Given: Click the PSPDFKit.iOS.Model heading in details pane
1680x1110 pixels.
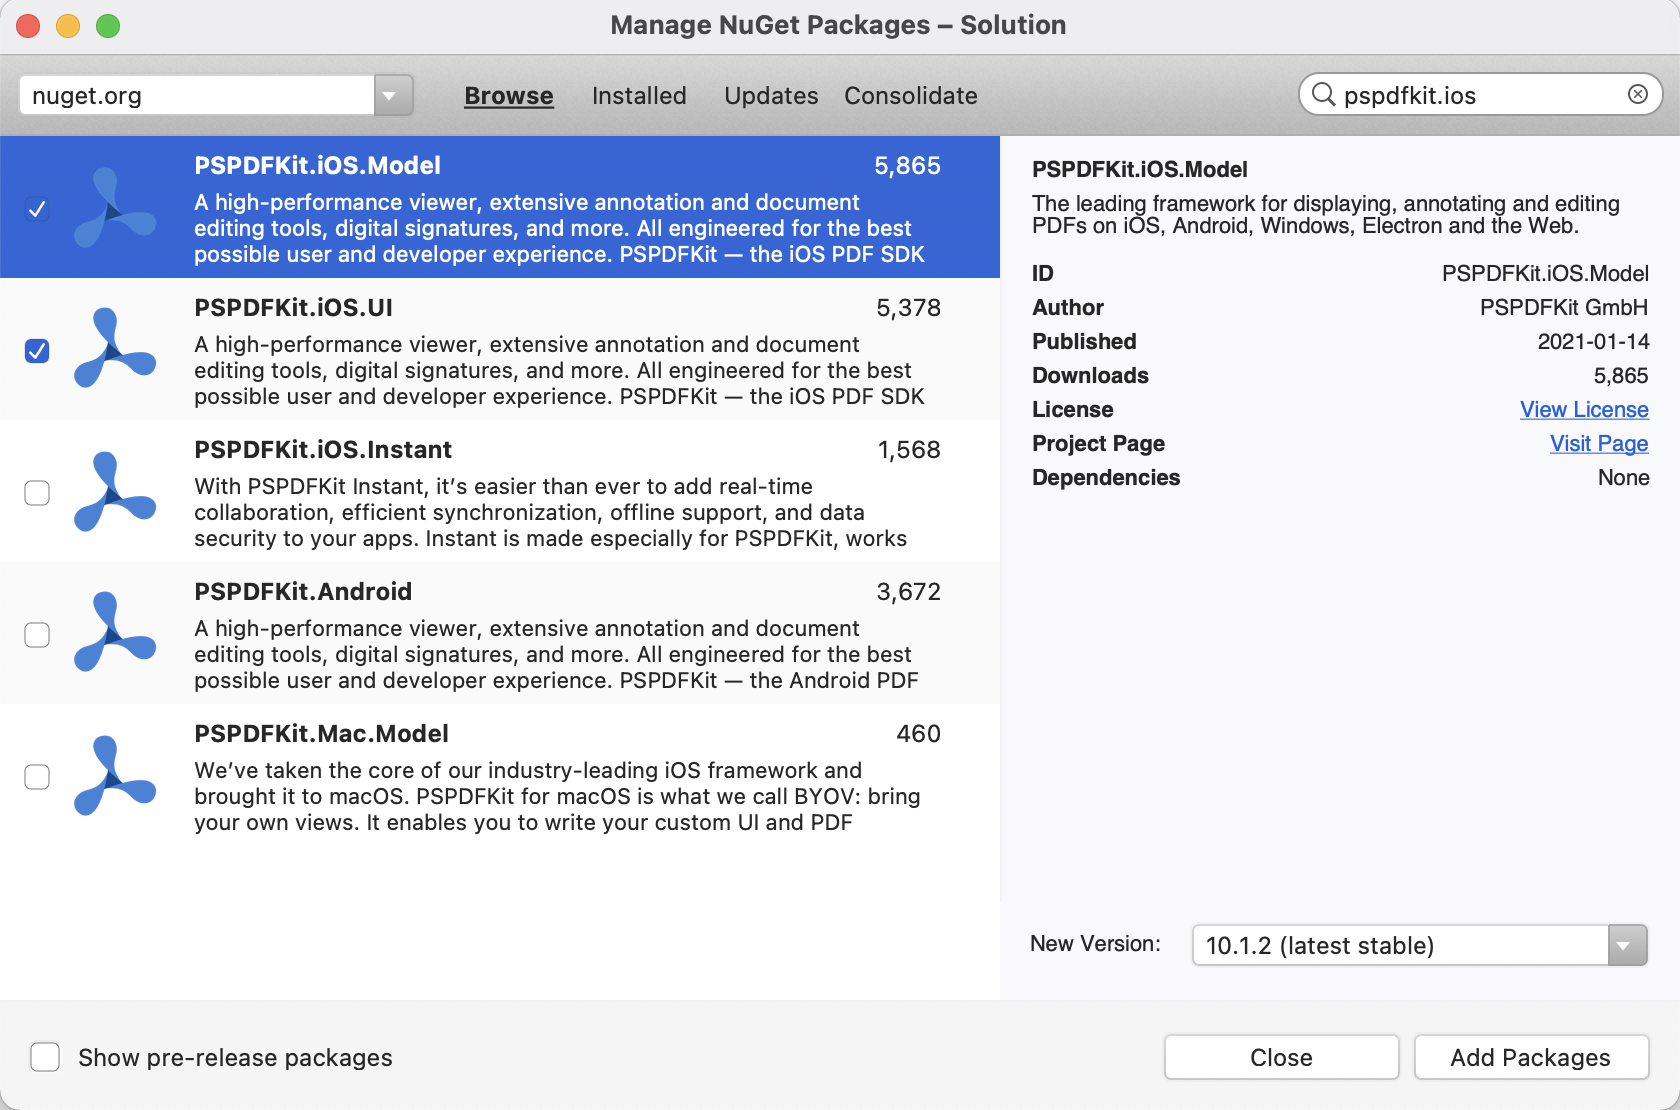Looking at the screenshot, I should (1139, 170).
